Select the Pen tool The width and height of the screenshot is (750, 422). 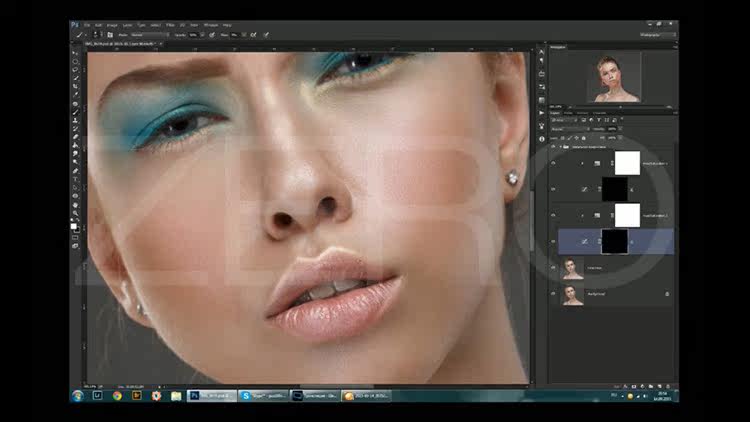[x=75, y=171]
